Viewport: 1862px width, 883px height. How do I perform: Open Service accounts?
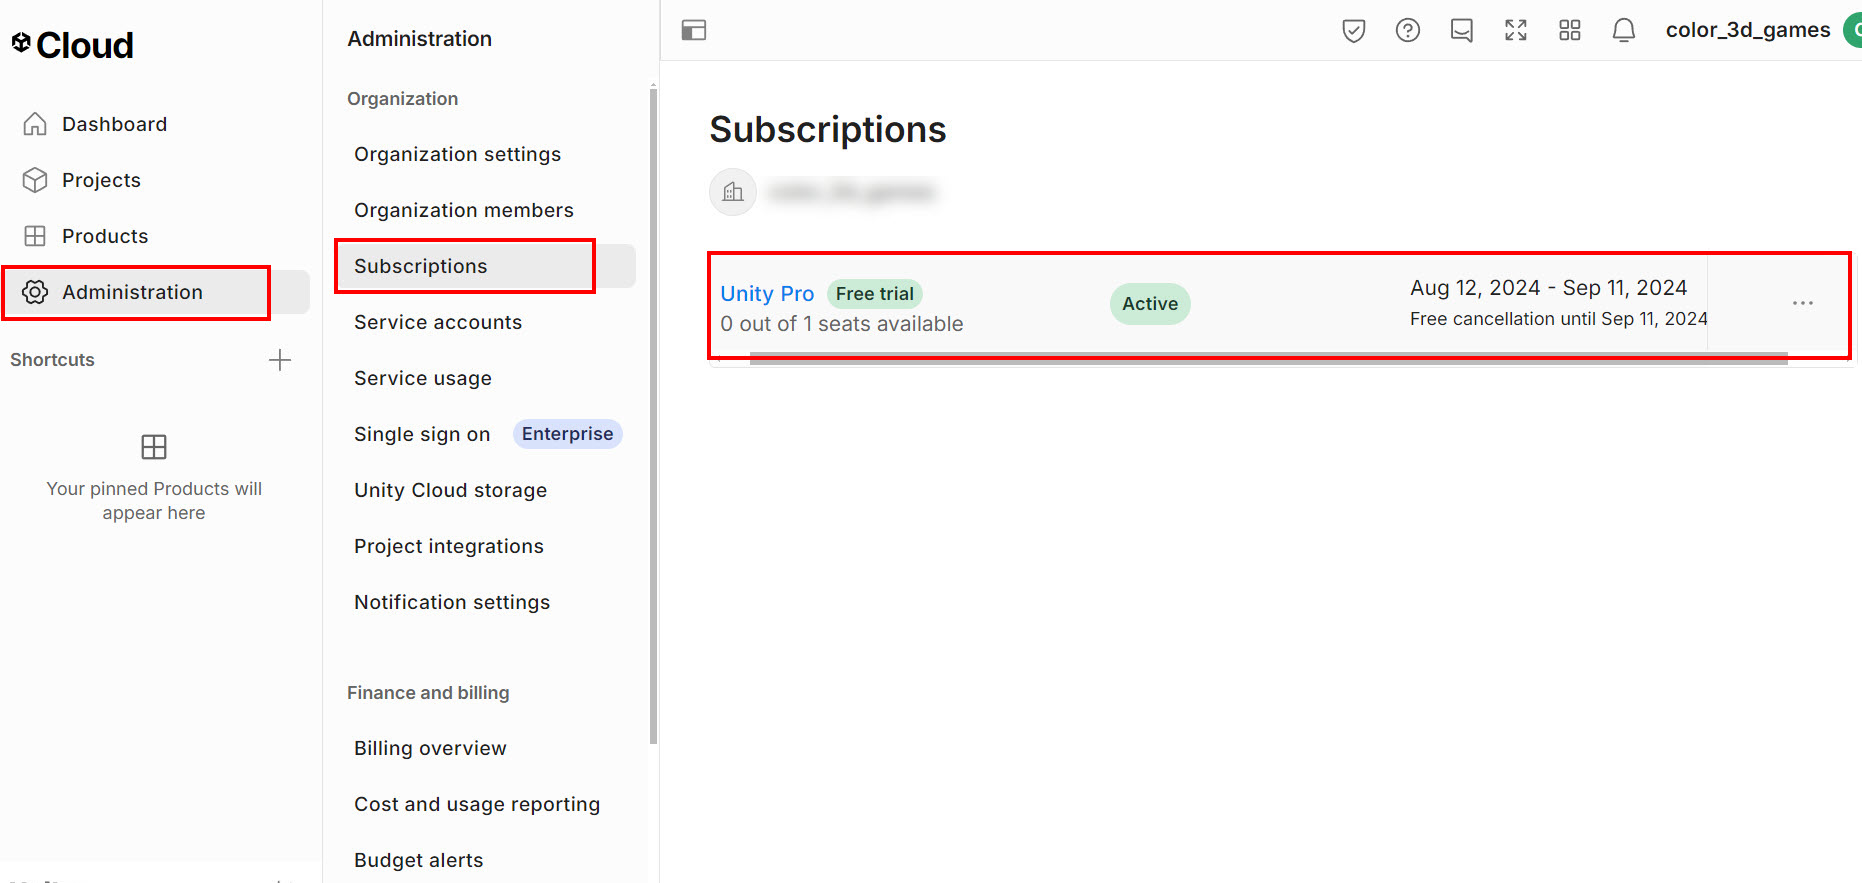coord(438,322)
